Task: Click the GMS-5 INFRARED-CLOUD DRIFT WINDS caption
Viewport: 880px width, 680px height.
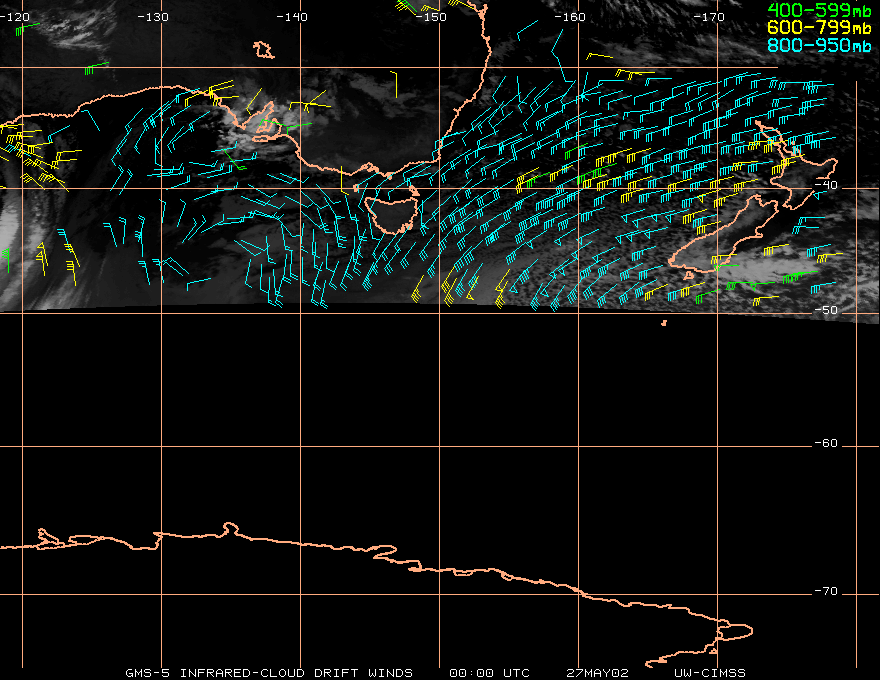Action: click(269, 673)
